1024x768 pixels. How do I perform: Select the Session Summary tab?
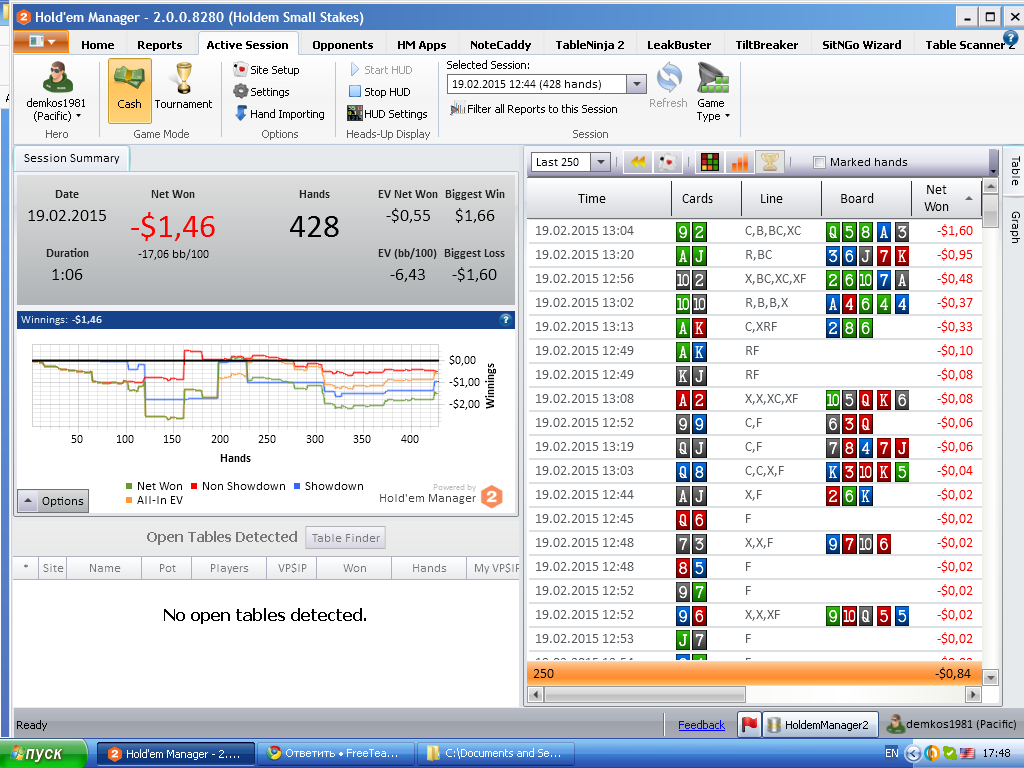(72, 158)
